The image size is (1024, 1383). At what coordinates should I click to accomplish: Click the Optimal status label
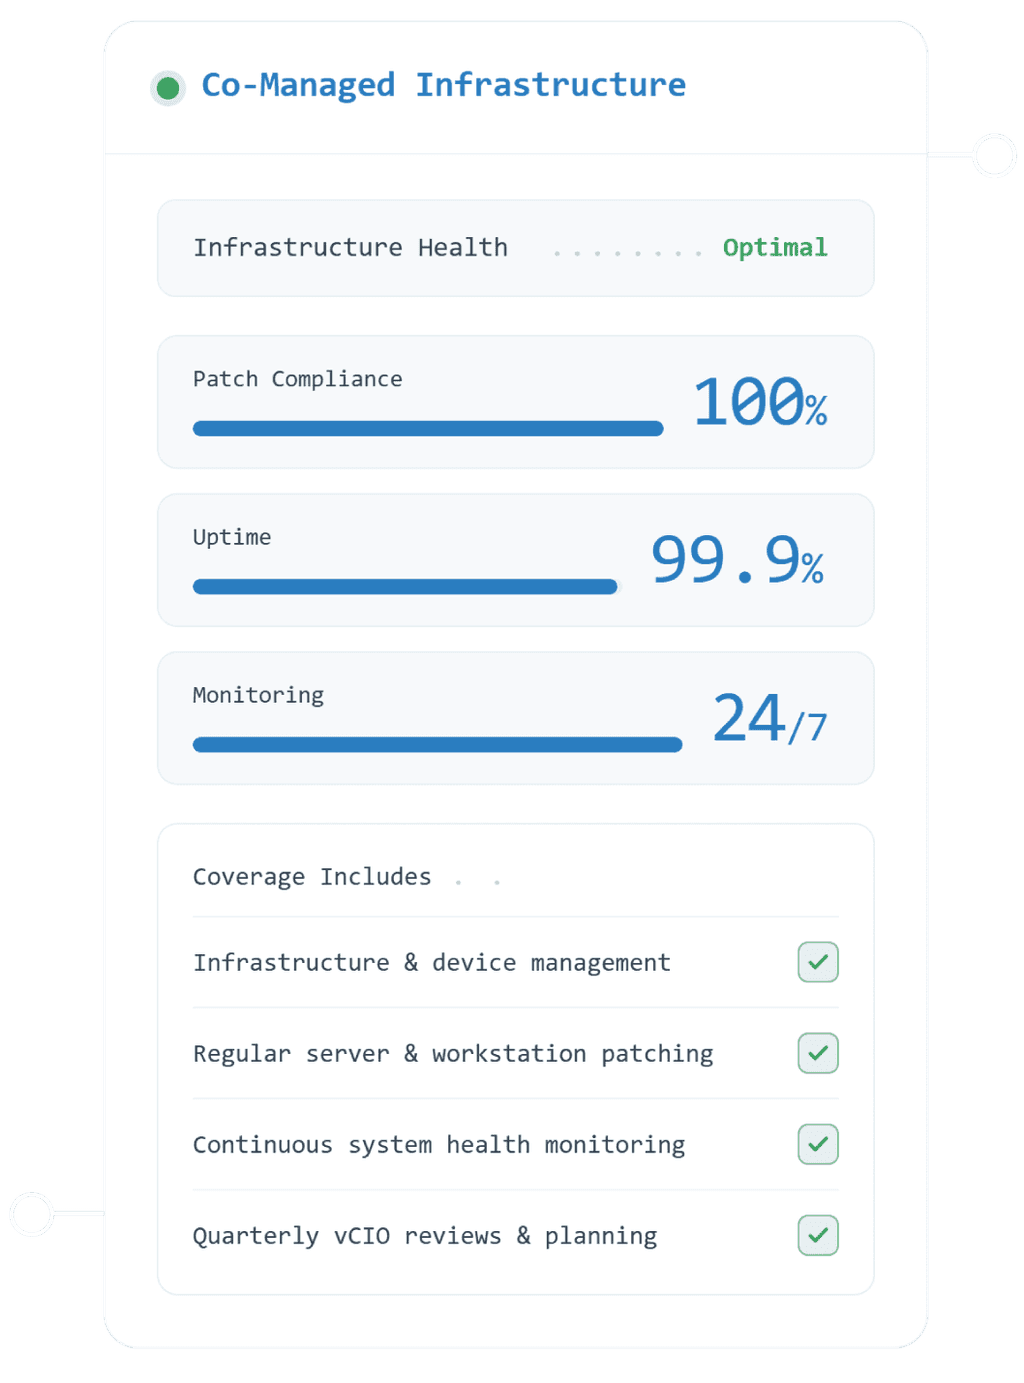click(775, 248)
